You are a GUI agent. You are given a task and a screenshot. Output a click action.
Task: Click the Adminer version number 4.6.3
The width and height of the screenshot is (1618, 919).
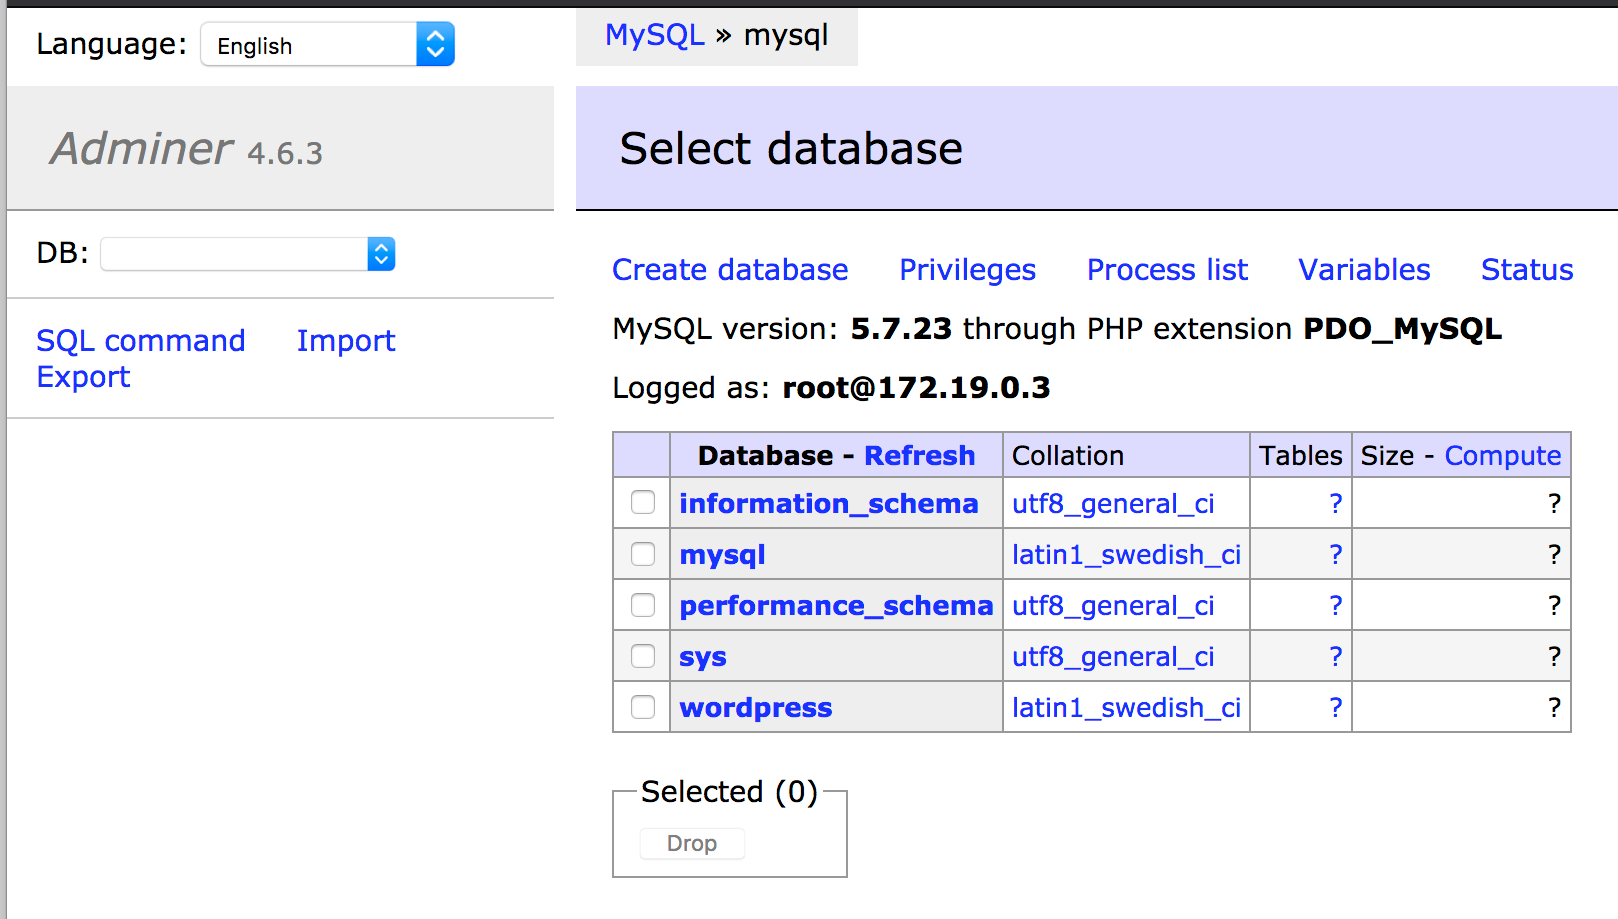tap(285, 153)
